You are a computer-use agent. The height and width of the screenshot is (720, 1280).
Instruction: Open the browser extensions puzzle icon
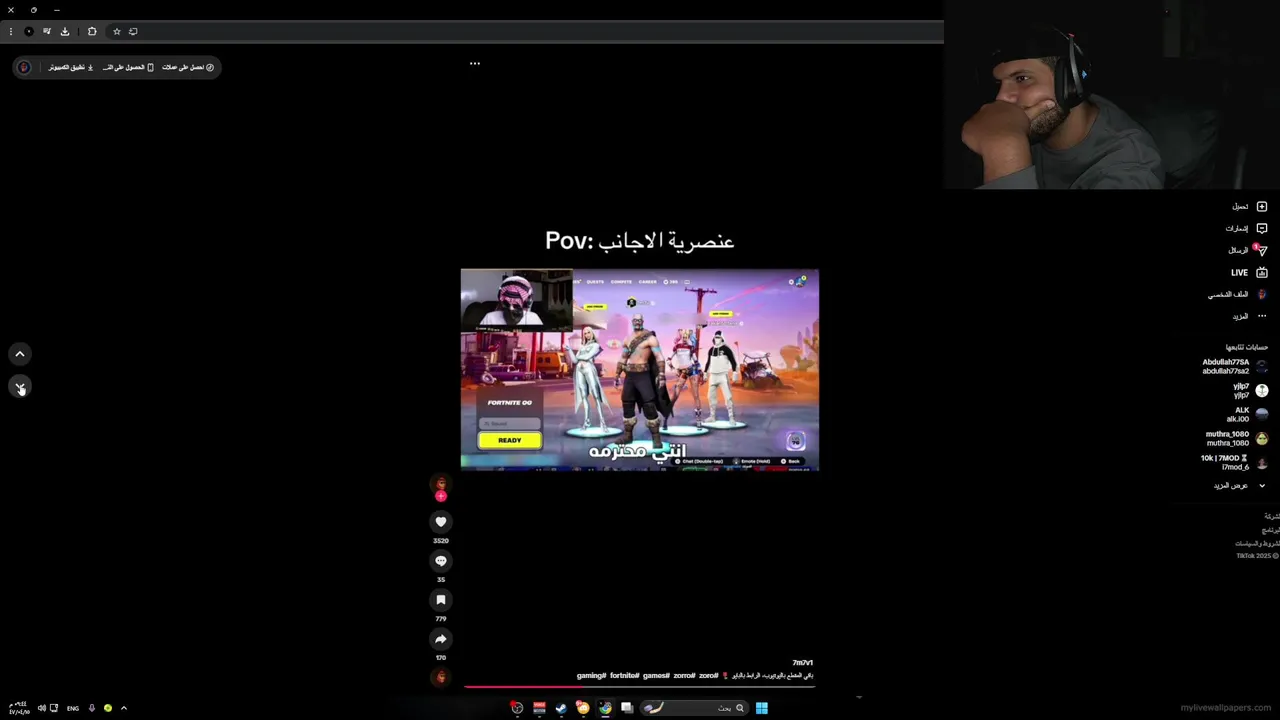(x=92, y=31)
